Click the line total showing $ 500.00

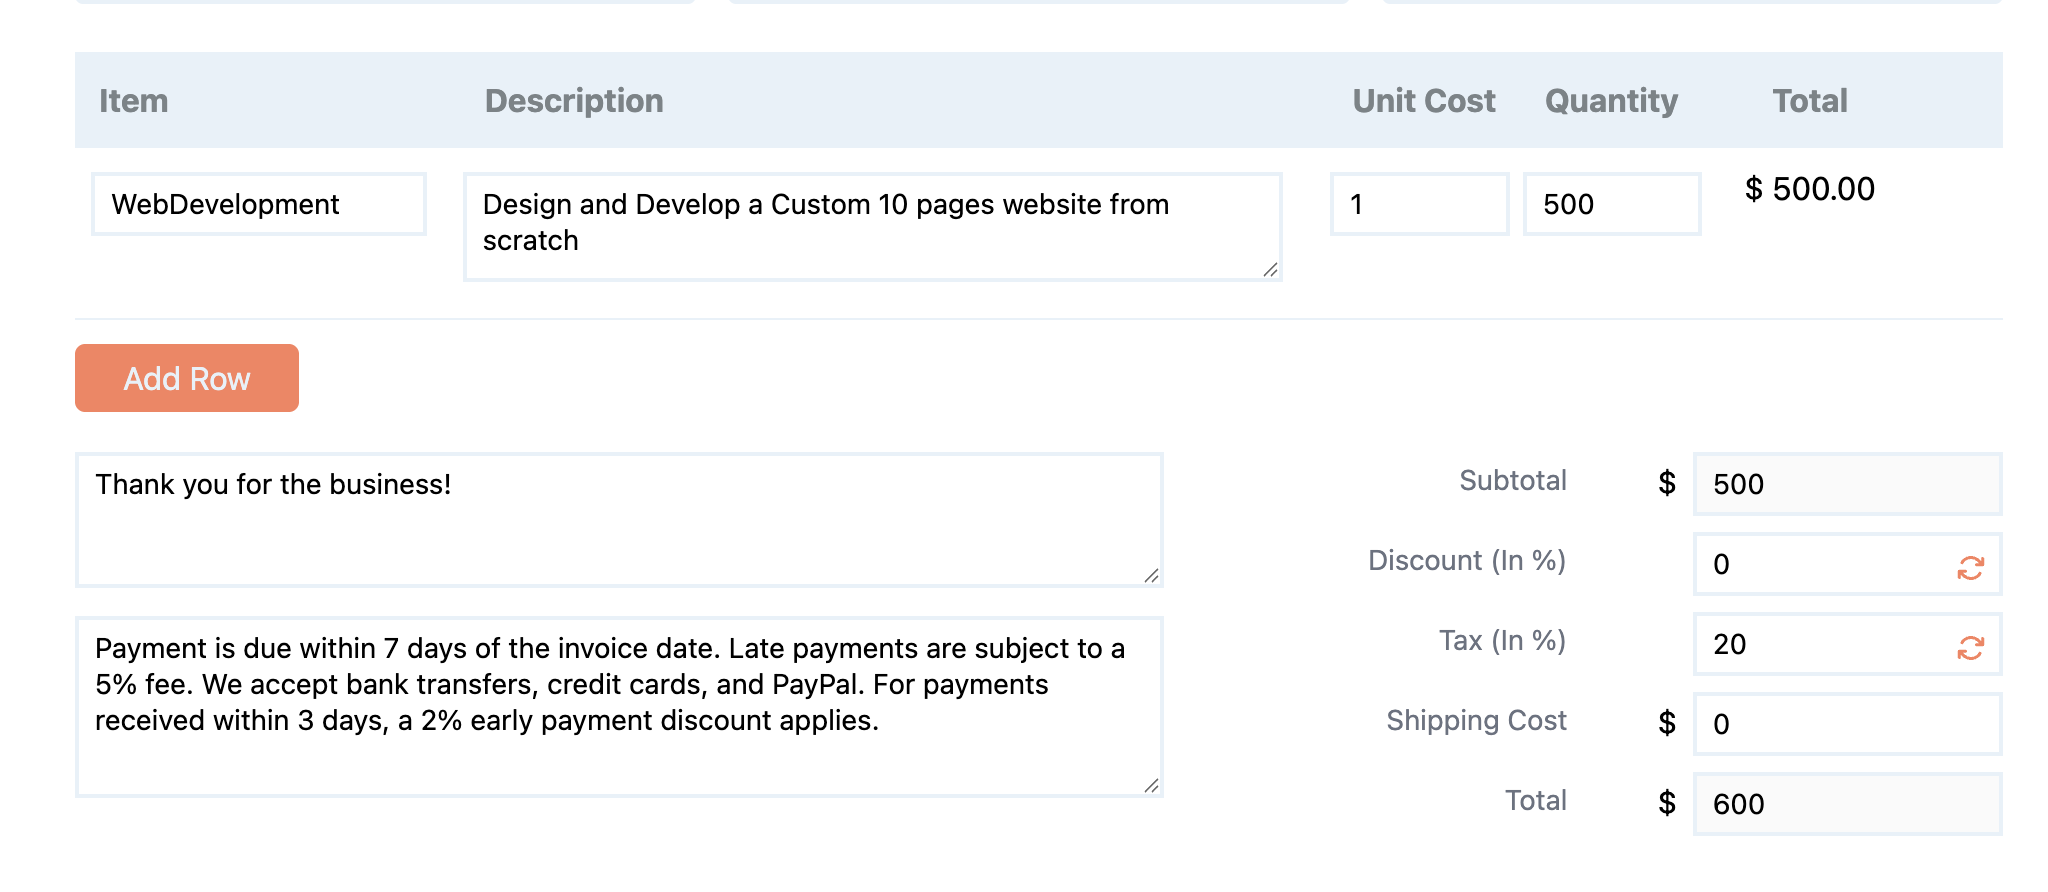click(x=1810, y=190)
